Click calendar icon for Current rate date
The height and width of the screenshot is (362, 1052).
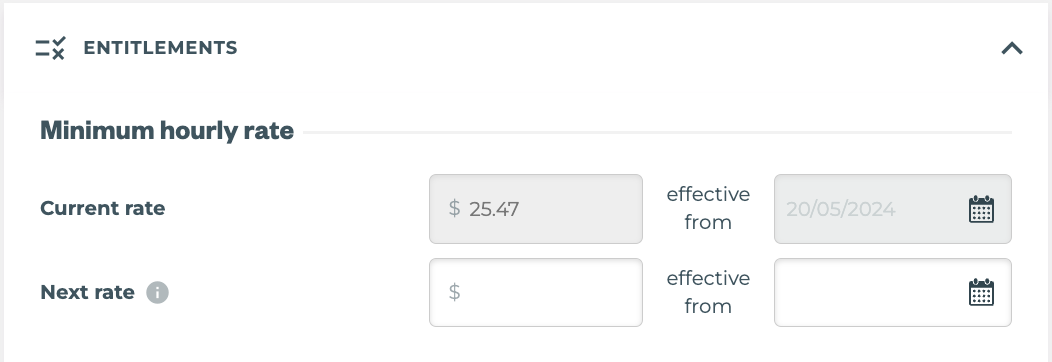(x=981, y=209)
